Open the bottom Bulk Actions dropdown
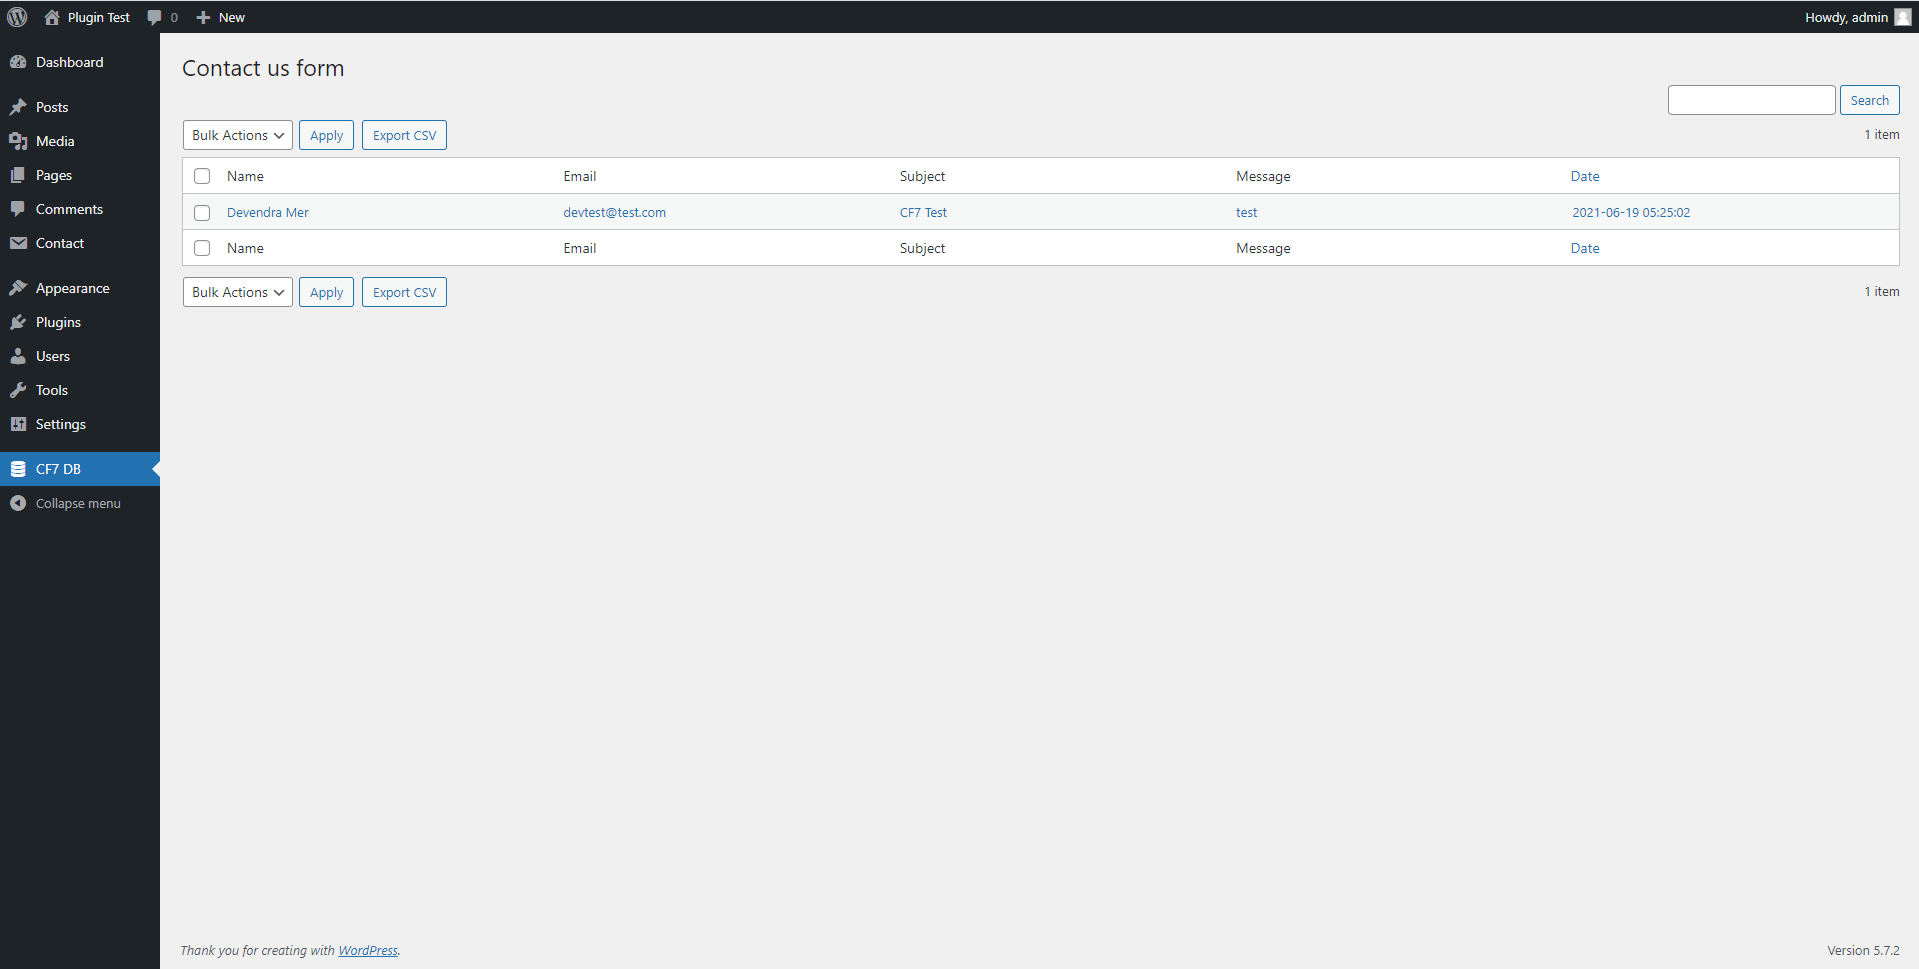The height and width of the screenshot is (969, 1919). 238,292
